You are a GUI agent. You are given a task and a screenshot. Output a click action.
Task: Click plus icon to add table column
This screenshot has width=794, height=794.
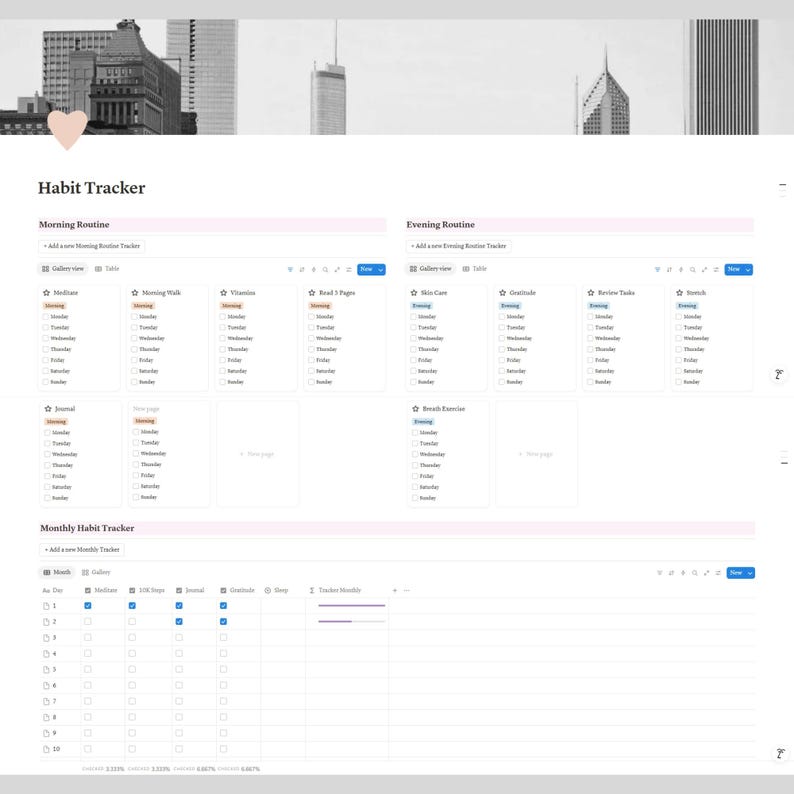395,590
